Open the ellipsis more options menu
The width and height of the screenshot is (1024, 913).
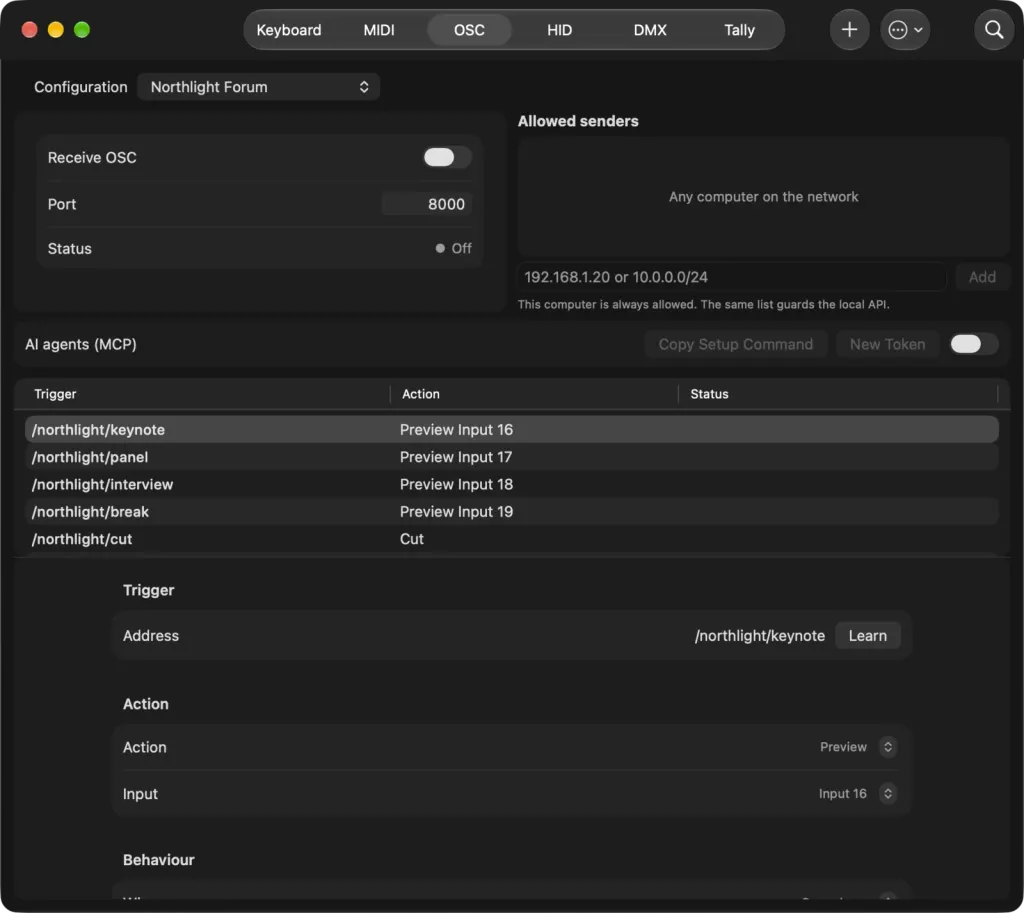(905, 29)
